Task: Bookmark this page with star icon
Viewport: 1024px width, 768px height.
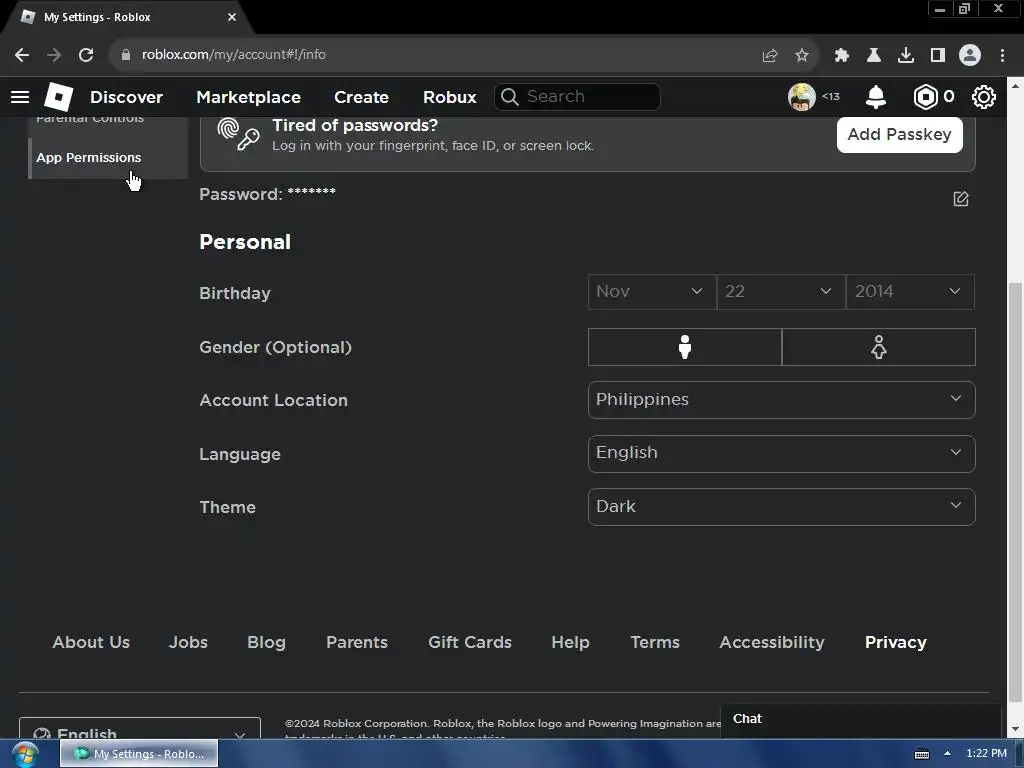Action: point(802,55)
